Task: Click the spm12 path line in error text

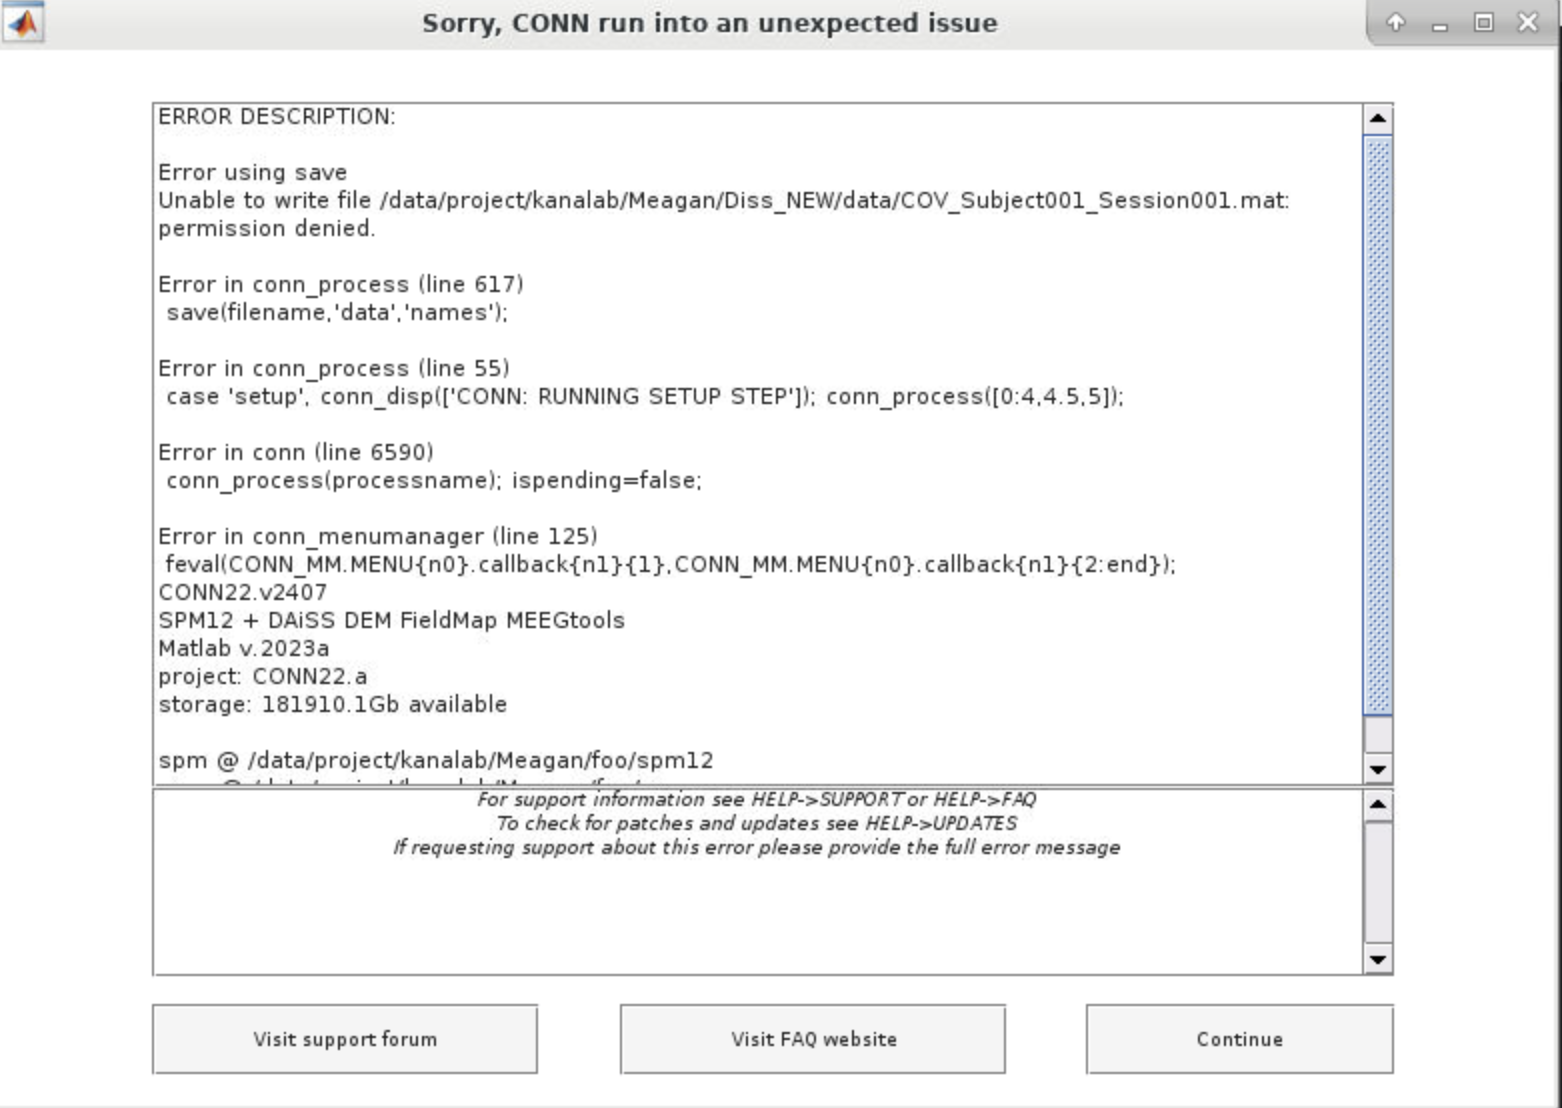Action: point(435,761)
